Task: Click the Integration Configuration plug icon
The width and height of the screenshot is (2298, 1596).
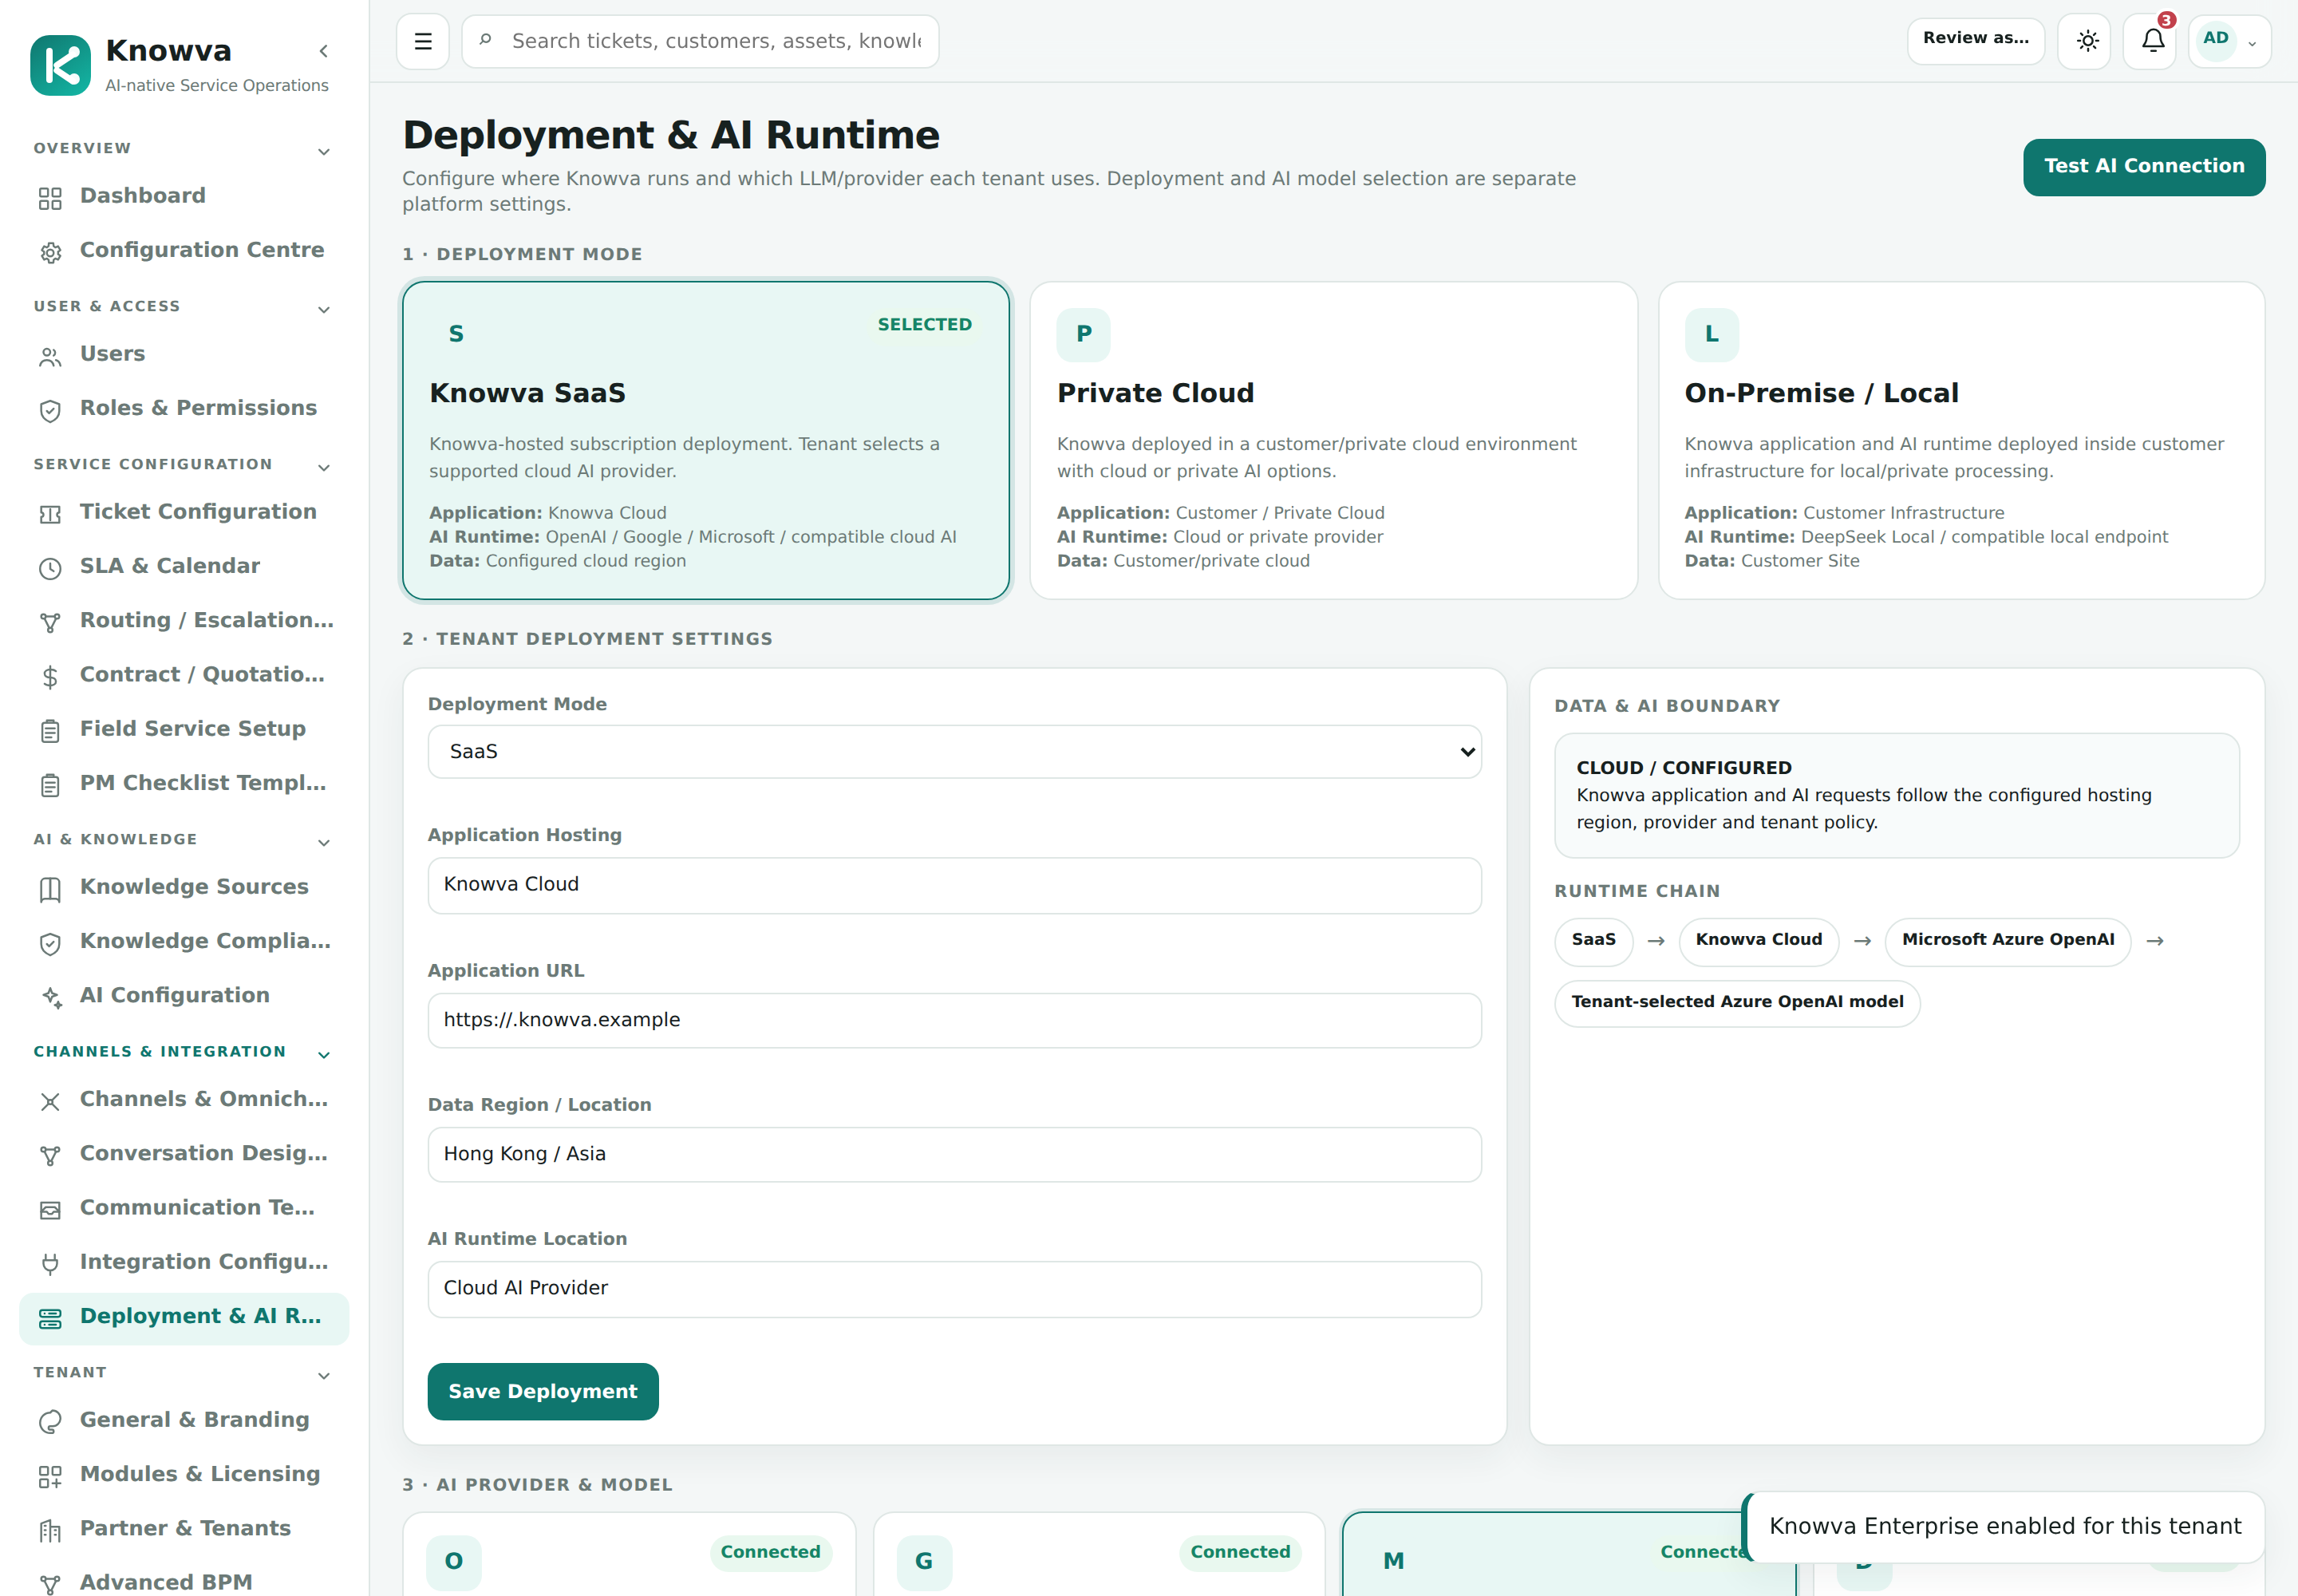Action: point(50,1264)
